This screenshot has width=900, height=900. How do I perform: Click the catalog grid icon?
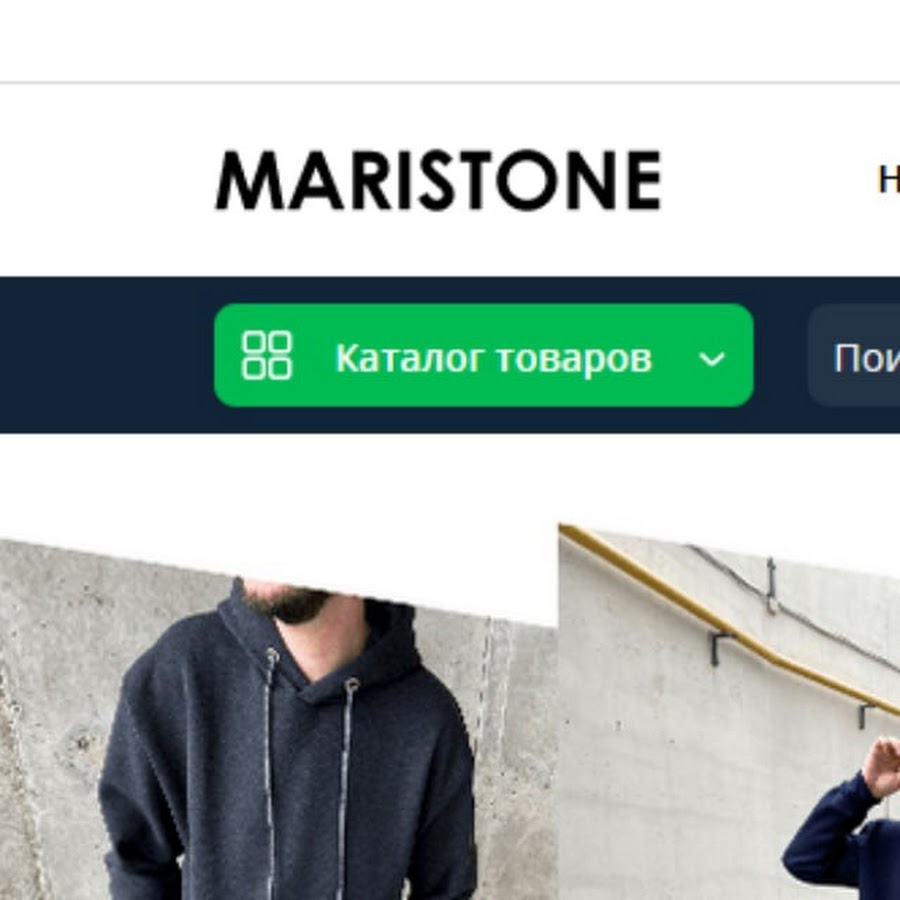[267, 355]
